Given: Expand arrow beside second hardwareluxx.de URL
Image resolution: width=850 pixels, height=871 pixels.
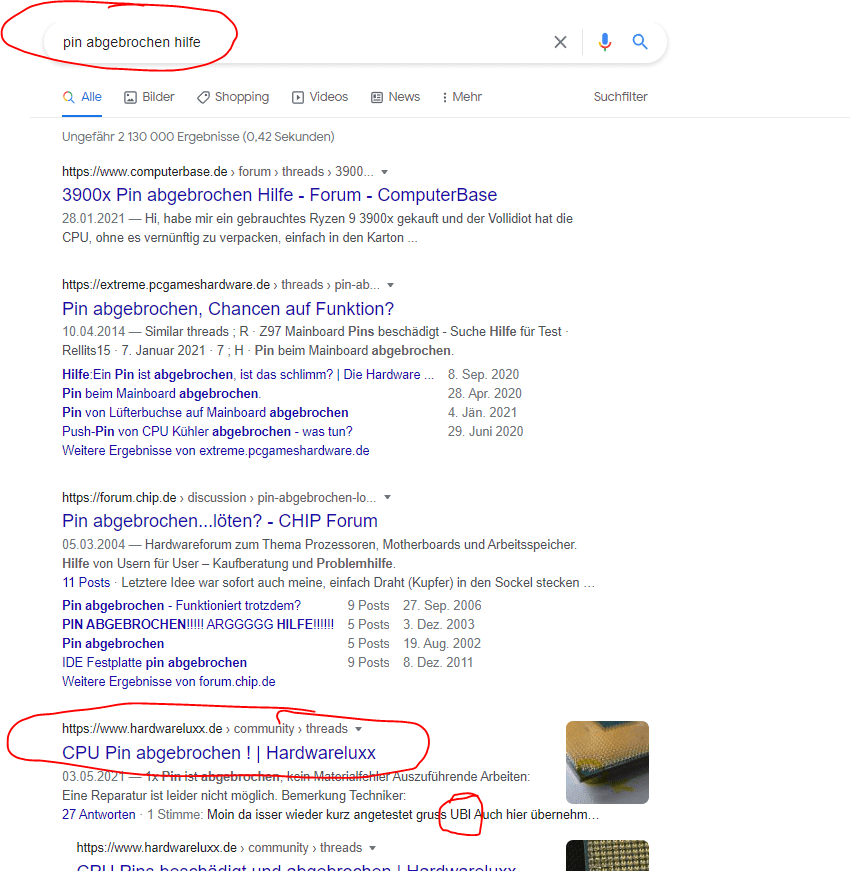Looking at the screenshot, I should pos(373,848).
